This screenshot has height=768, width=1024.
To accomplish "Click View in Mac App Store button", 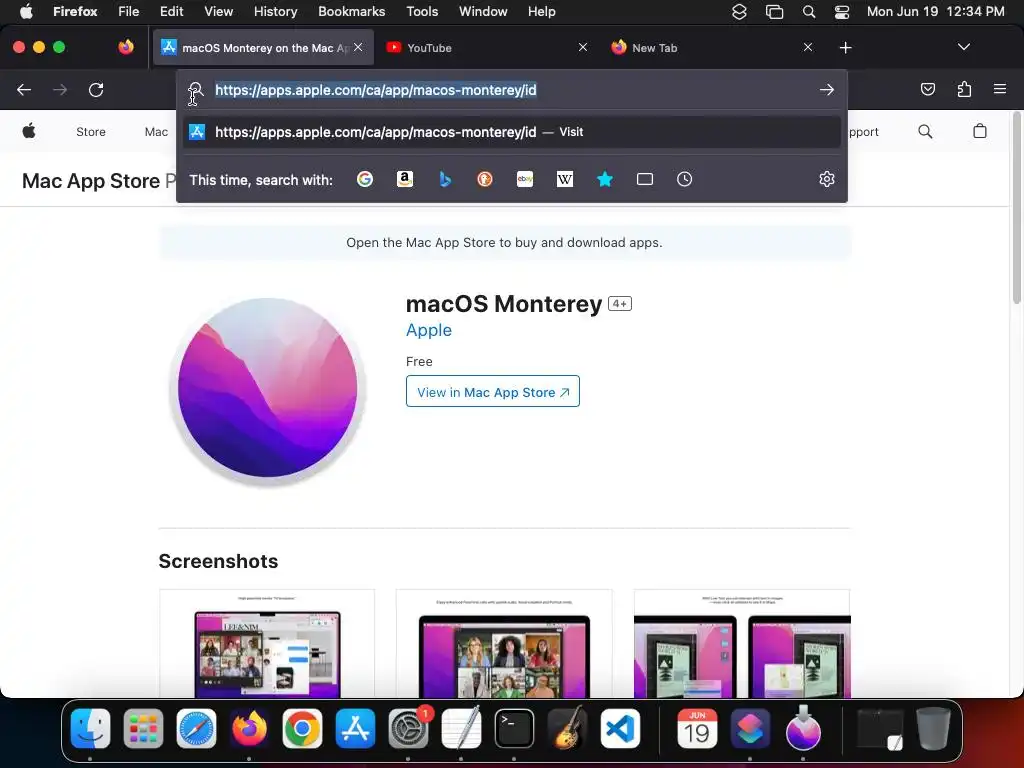I will coord(492,391).
